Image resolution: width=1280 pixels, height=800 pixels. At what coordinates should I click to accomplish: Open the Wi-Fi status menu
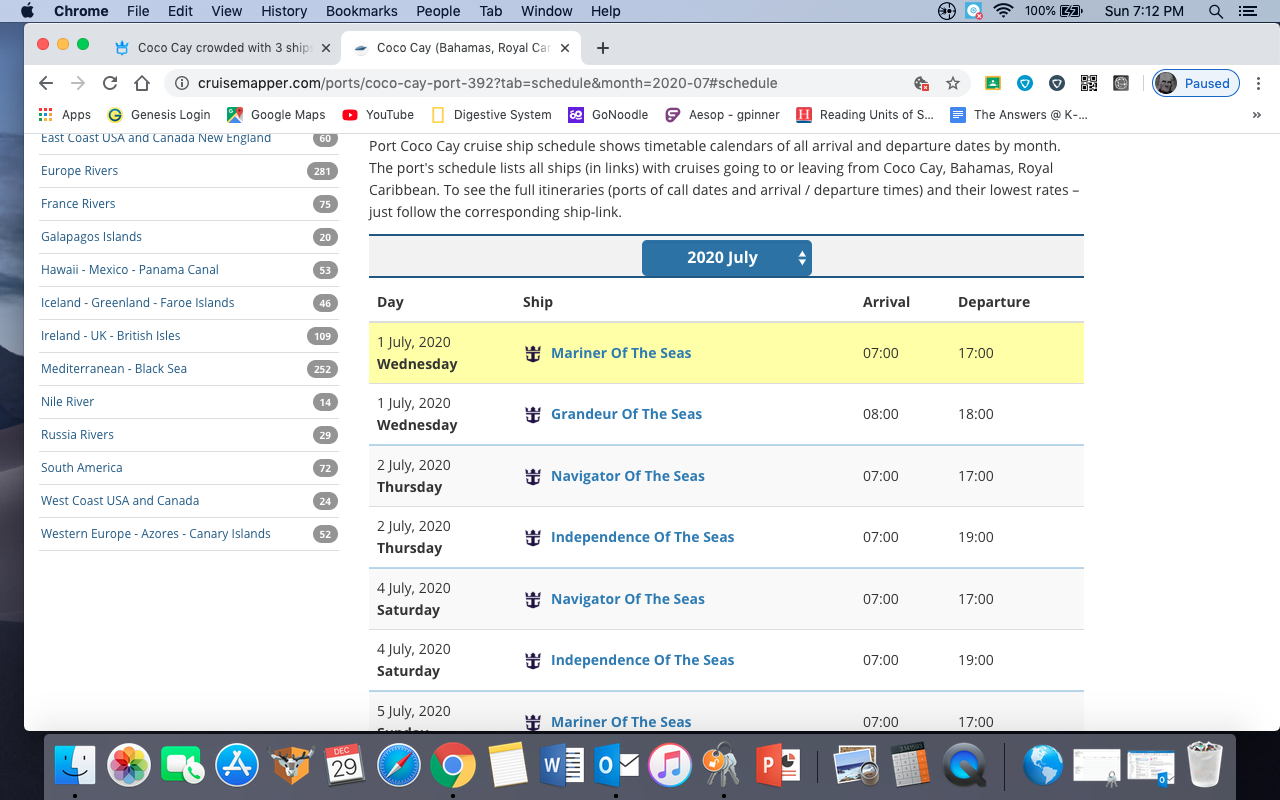(x=1004, y=11)
